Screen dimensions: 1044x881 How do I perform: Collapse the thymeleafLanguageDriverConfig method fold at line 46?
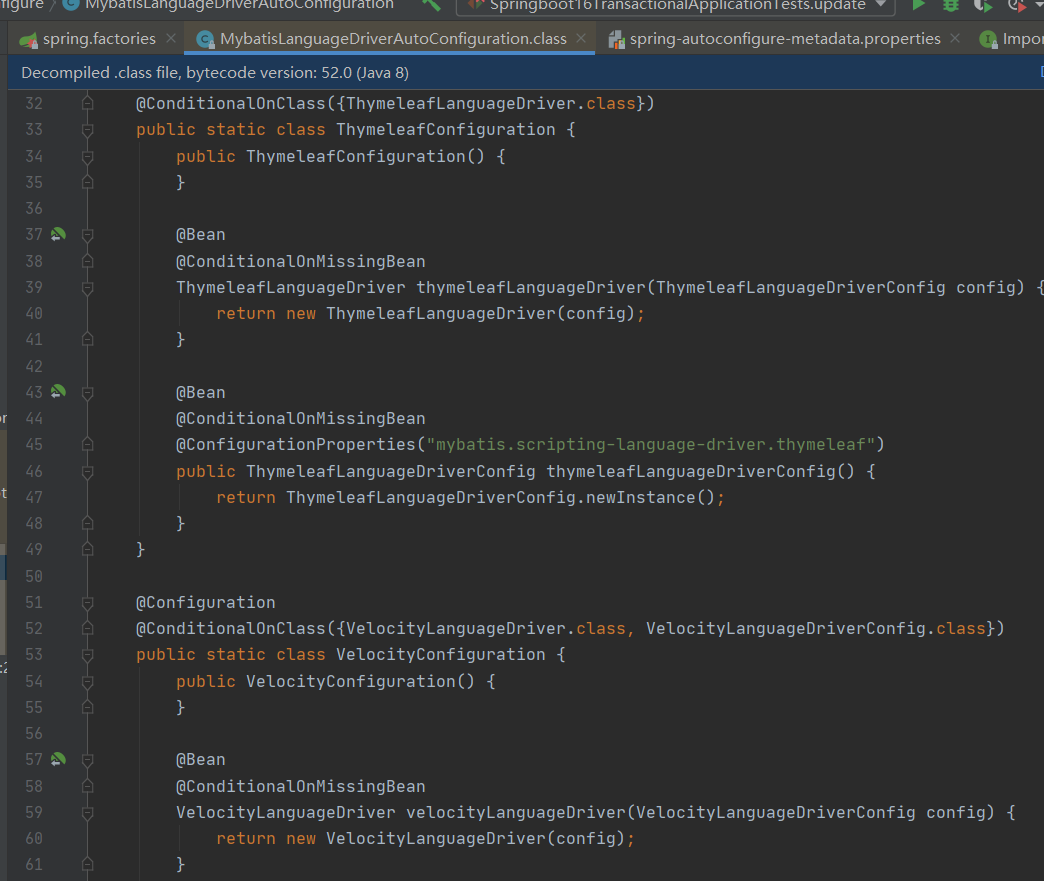point(87,471)
